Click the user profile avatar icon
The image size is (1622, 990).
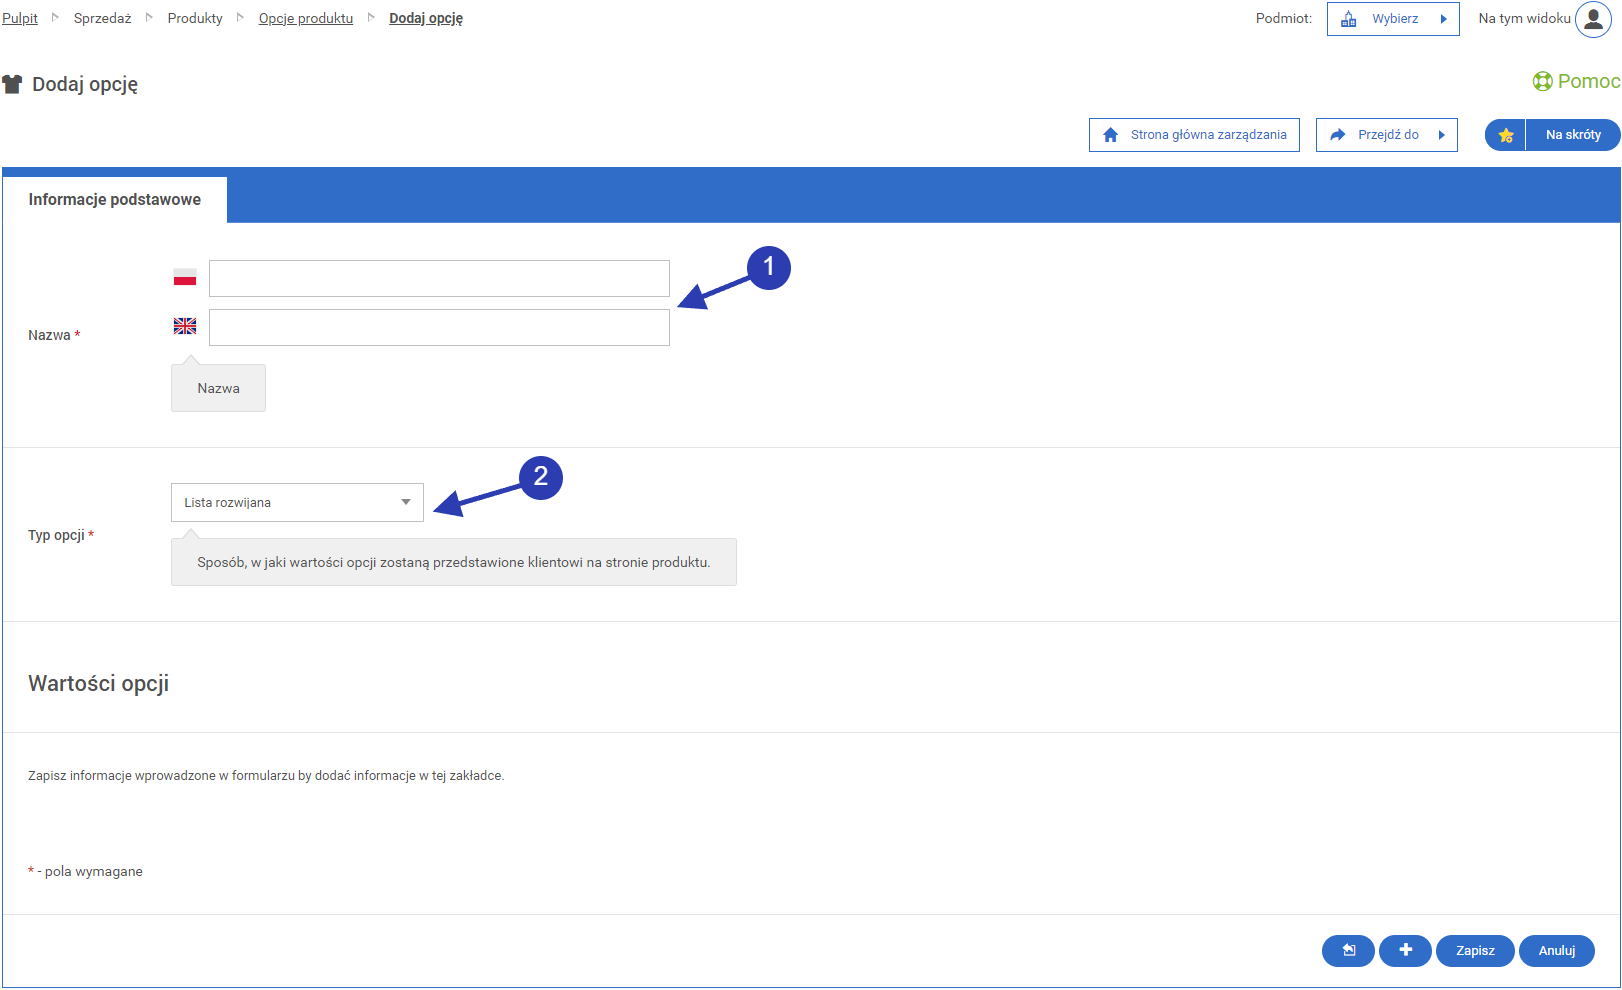1593,19
